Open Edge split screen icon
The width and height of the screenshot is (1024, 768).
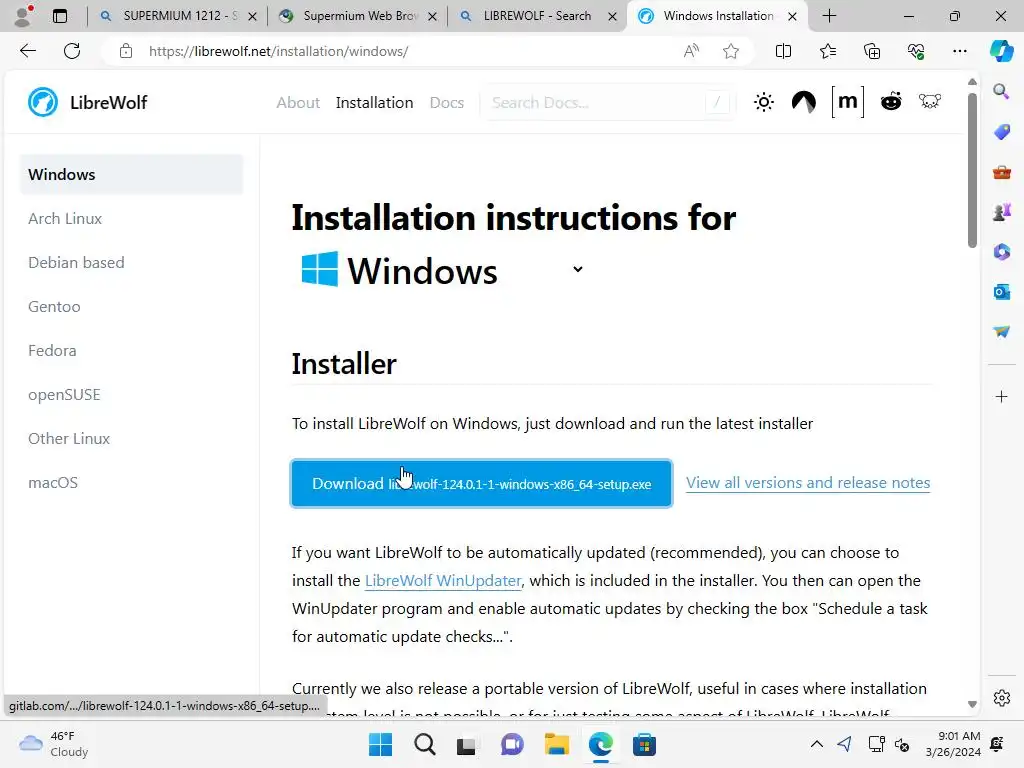click(x=783, y=51)
